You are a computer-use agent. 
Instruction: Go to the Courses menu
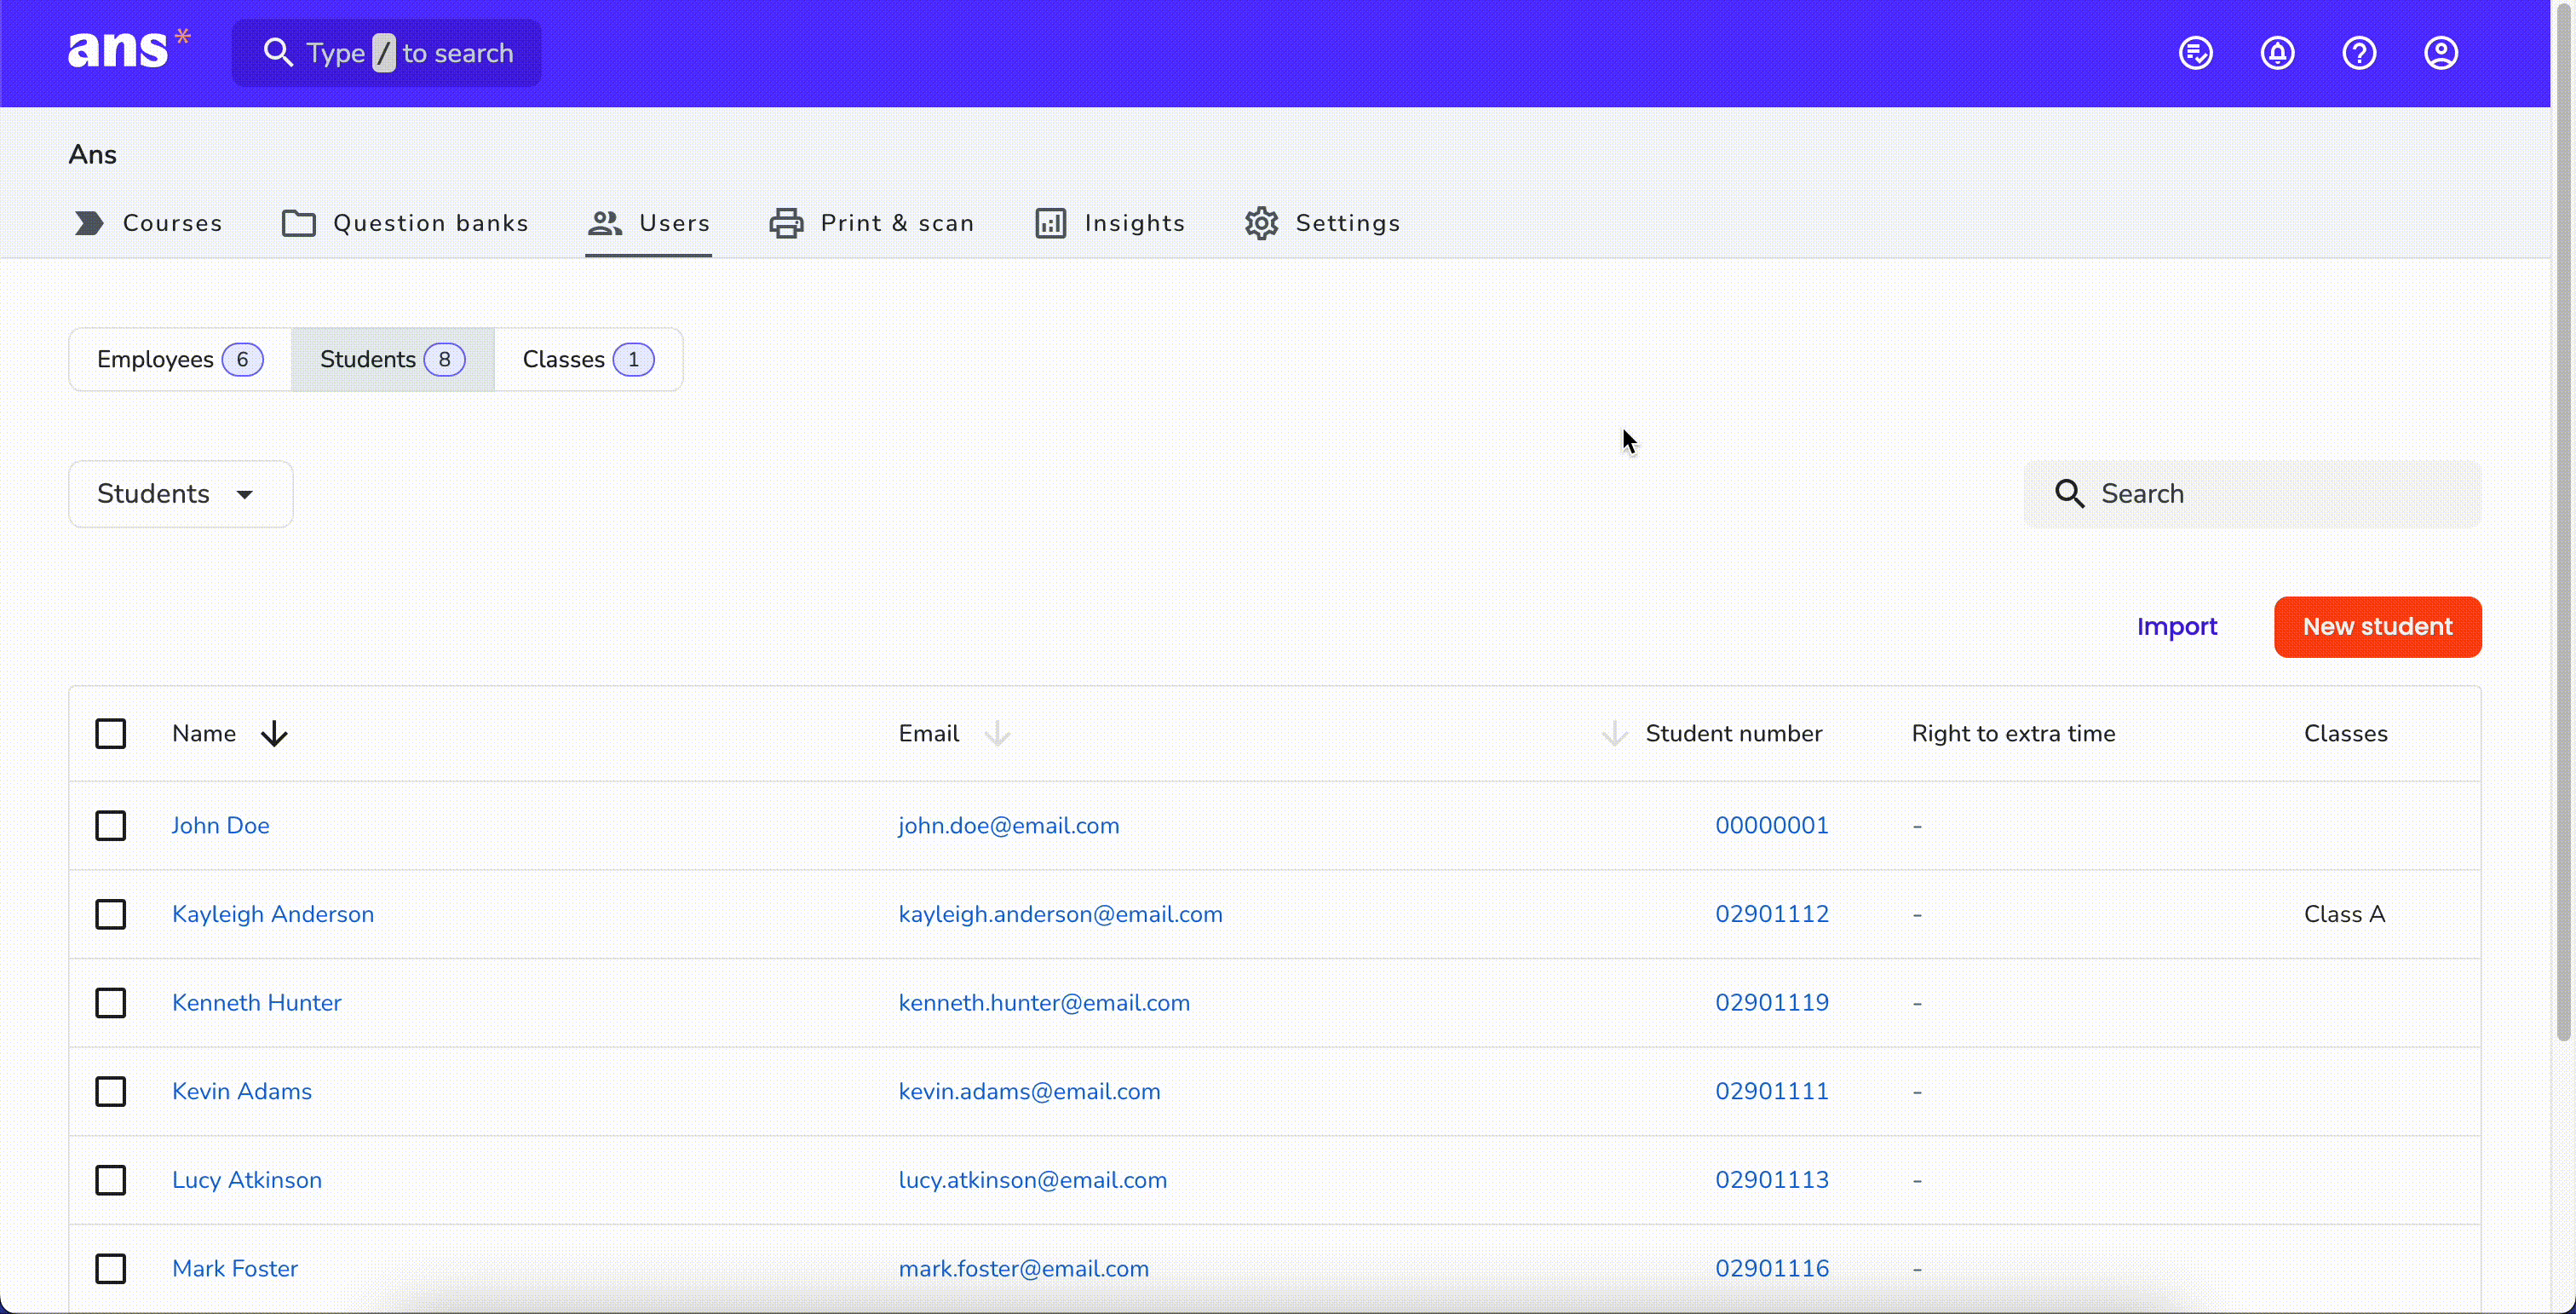(148, 223)
